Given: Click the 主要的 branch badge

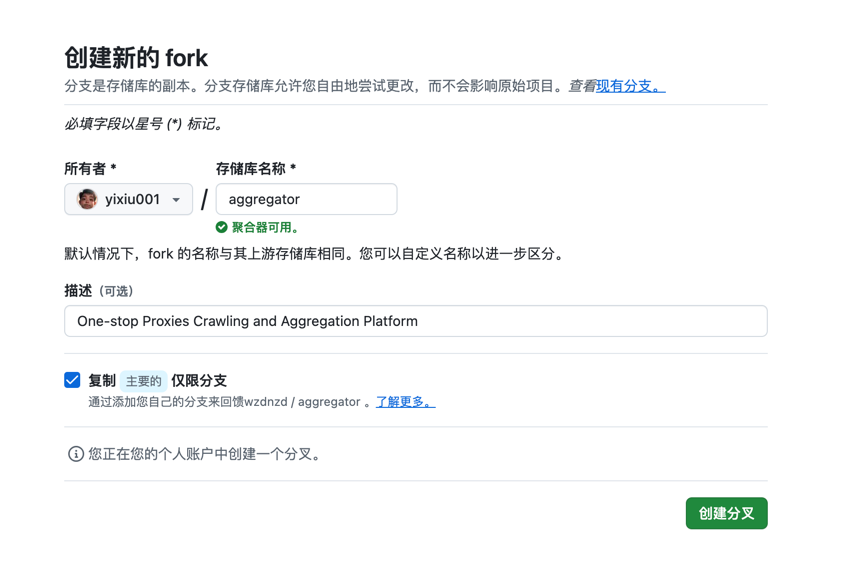Looking at the screenshot, I should 143,381.
